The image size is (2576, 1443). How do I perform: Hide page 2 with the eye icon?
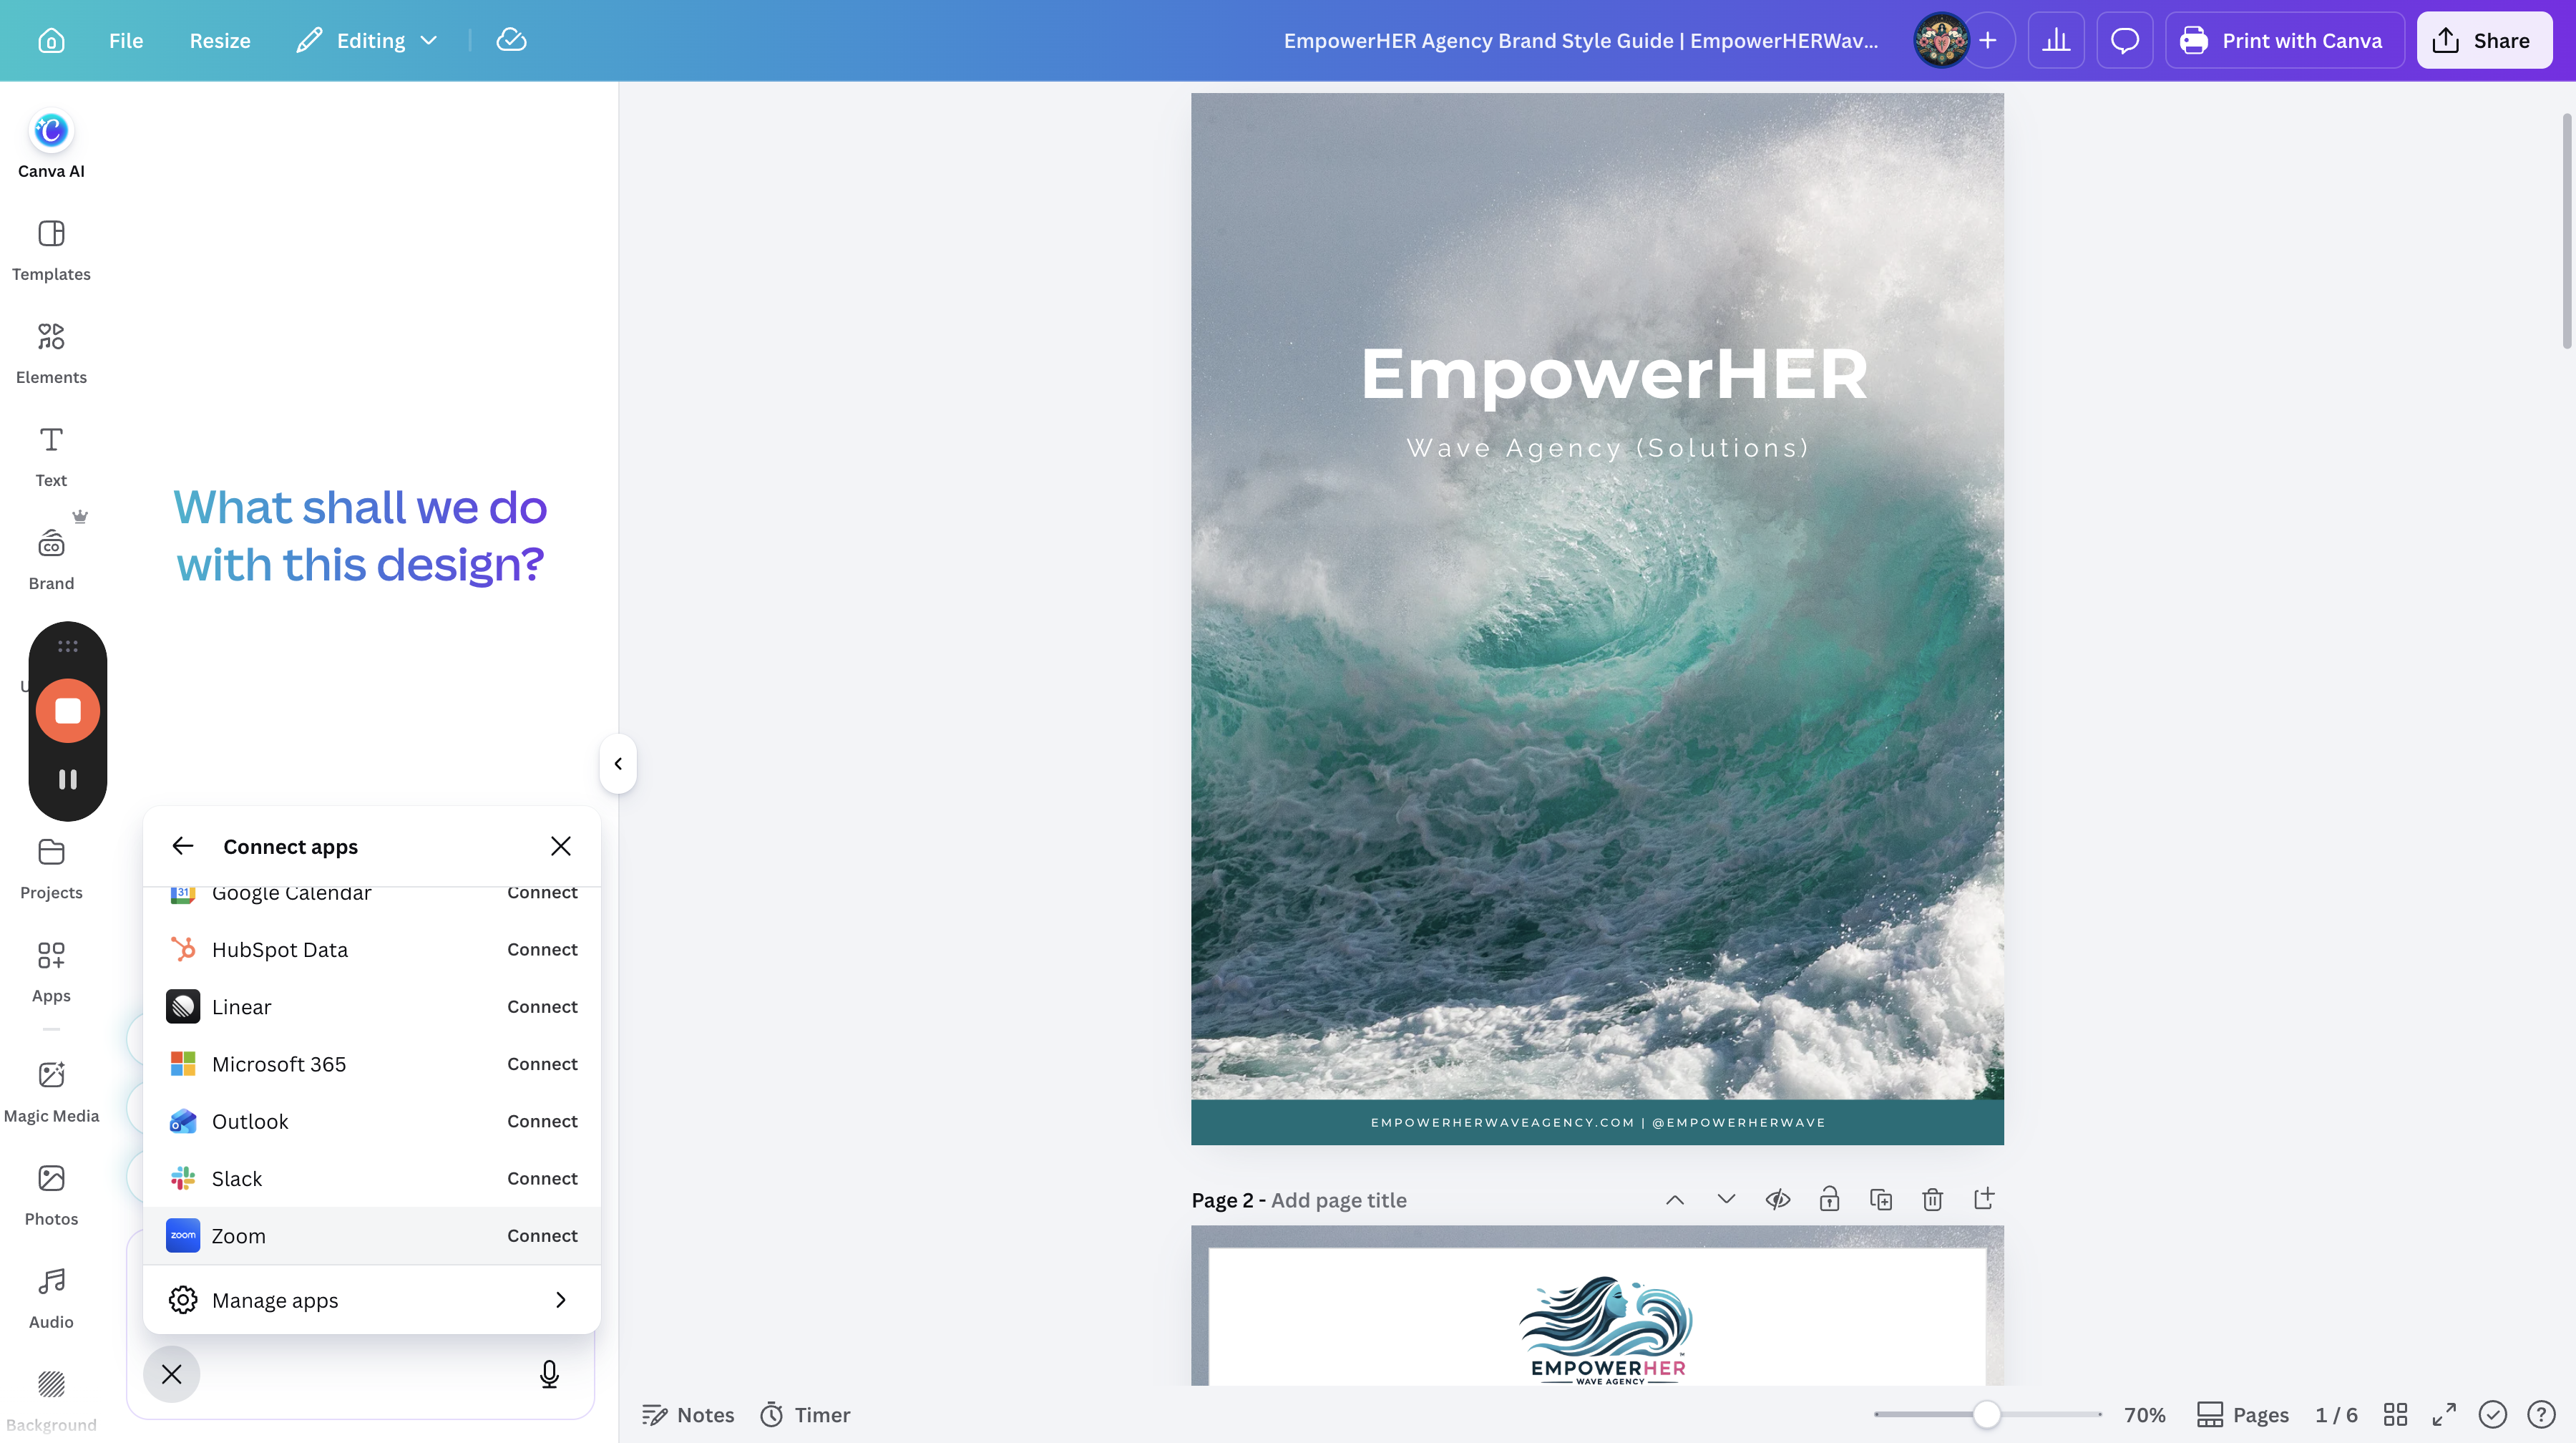tap(1777, 1199)
